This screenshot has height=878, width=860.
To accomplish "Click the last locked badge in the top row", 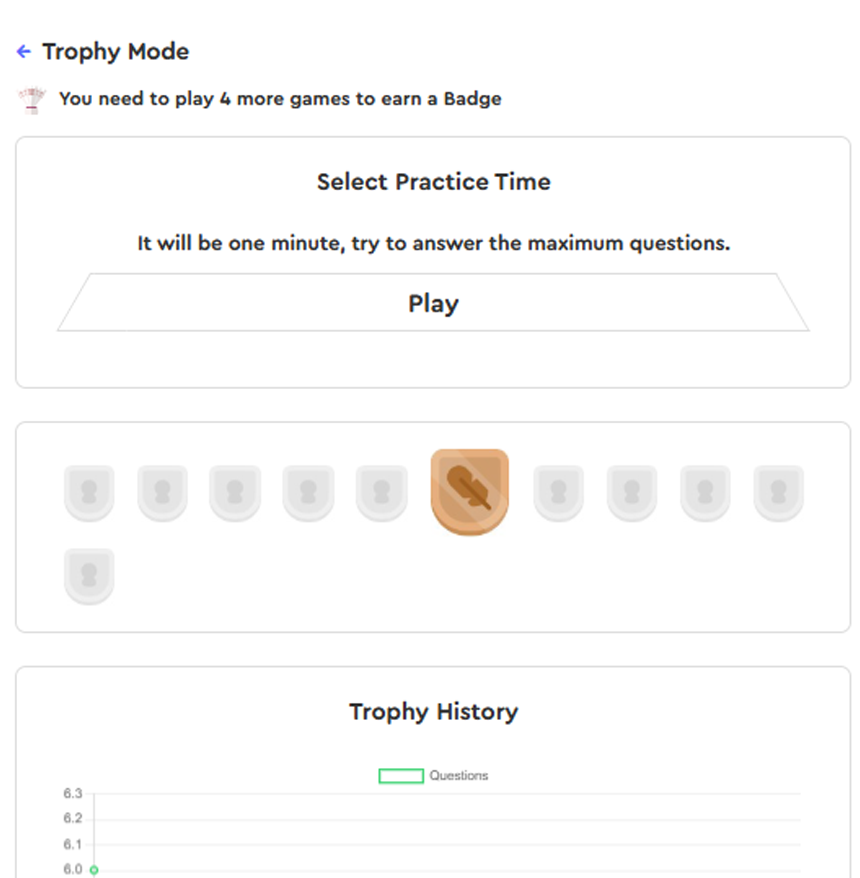I will click(778, 493).
